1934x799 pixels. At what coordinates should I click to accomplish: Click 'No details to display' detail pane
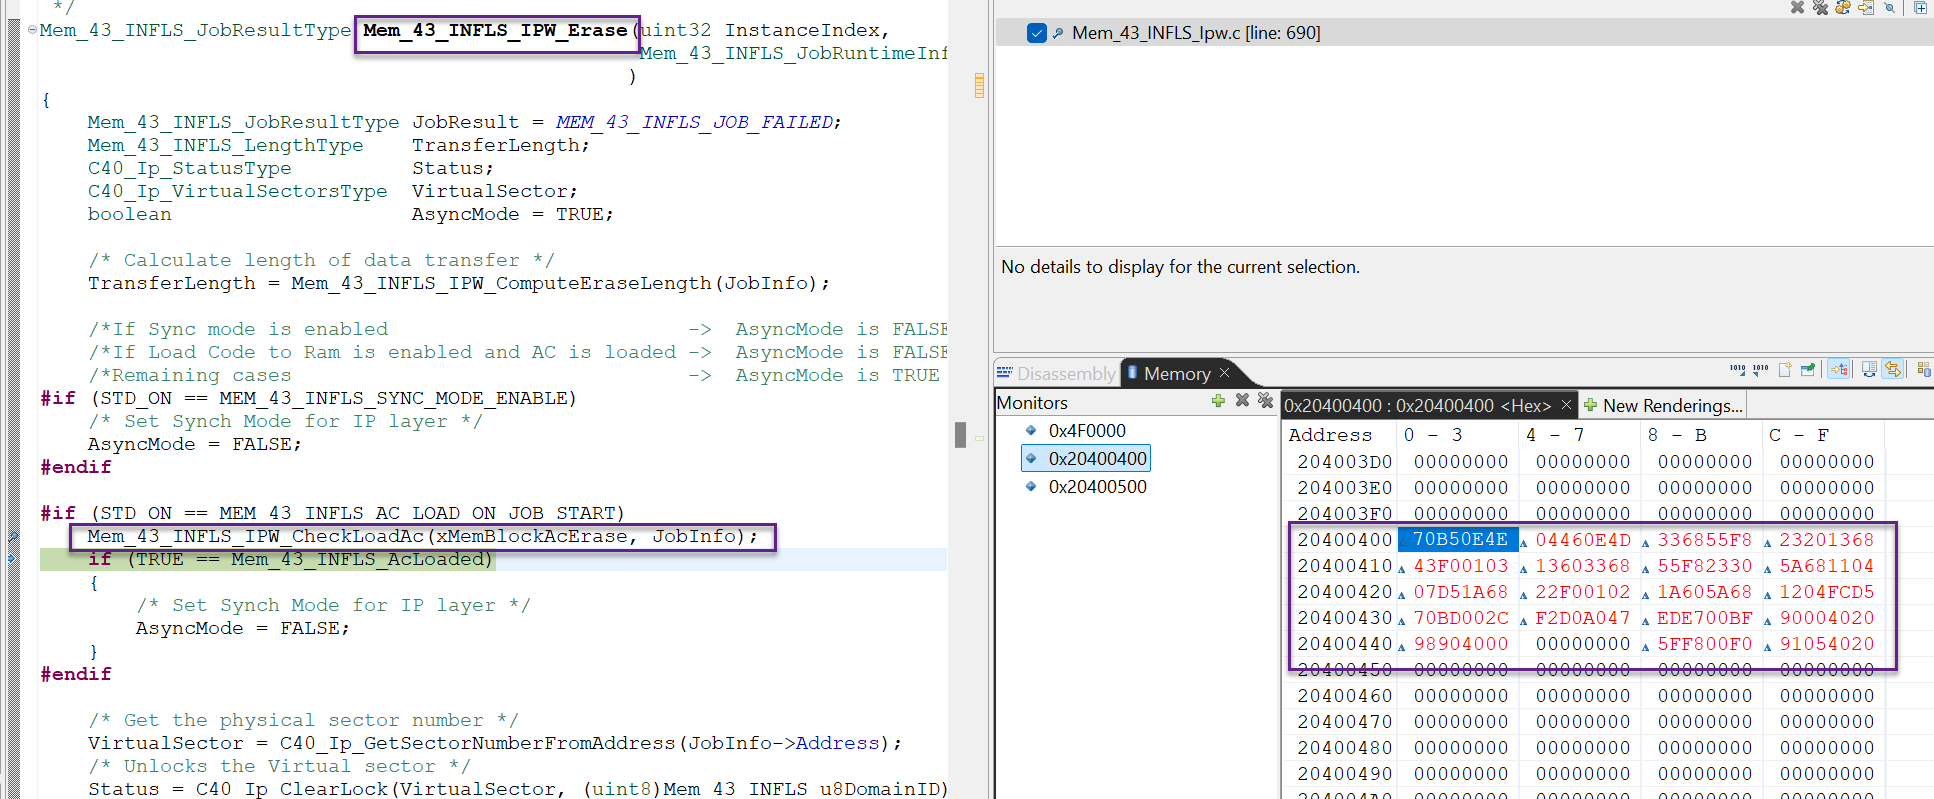(1180, 267)
